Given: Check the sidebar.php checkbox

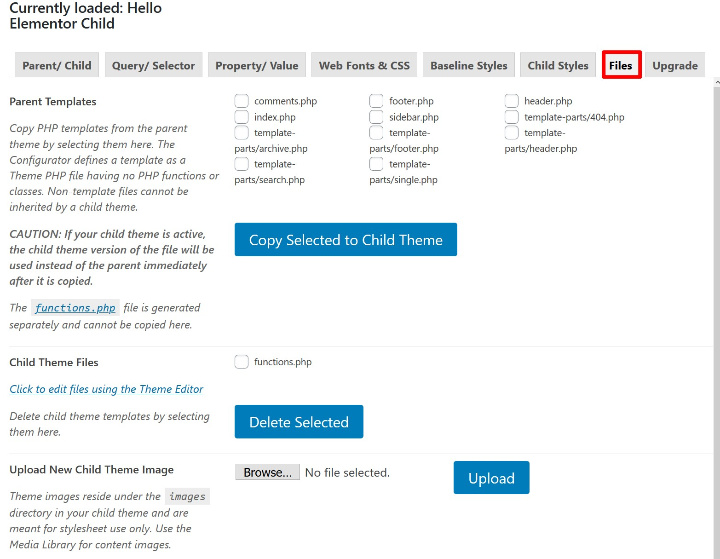Looking at the screenshot, I should pos(376,117).
